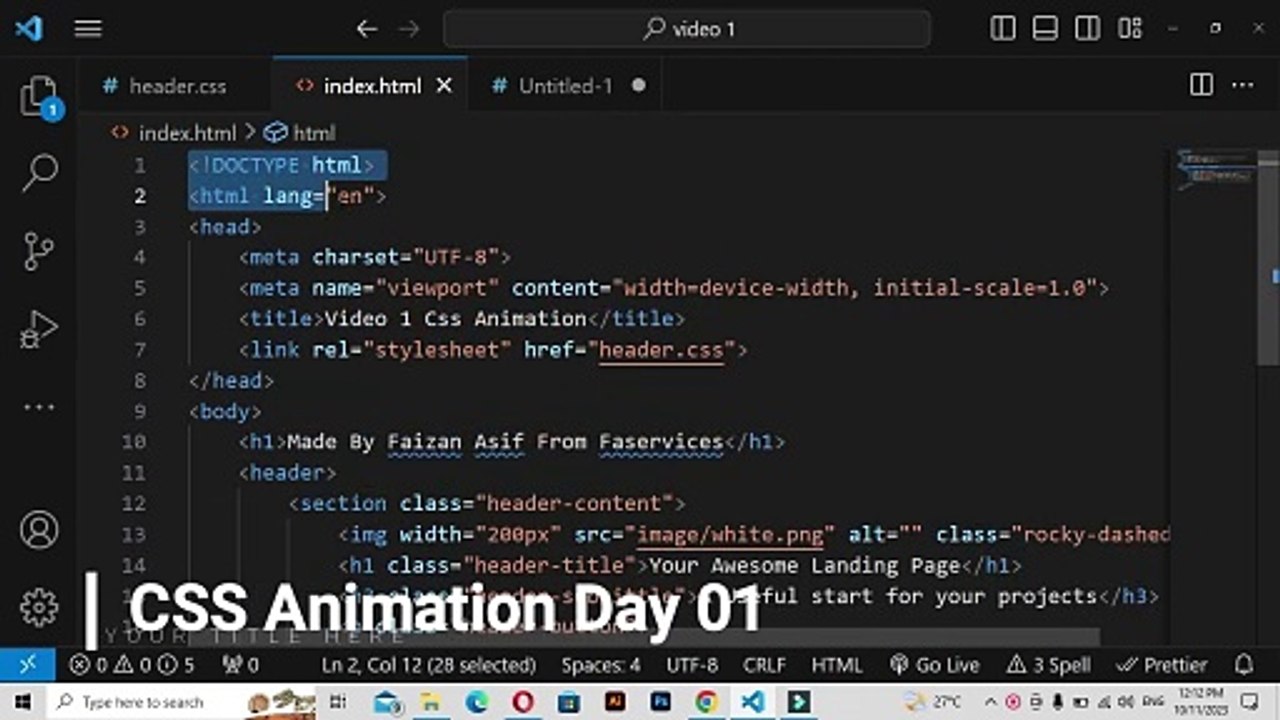The width and height of the screenshot is (1280, 720).
Task: Click the word 'Faizan' in the h1
Action: pyautogui.click(x=425, y=442)
